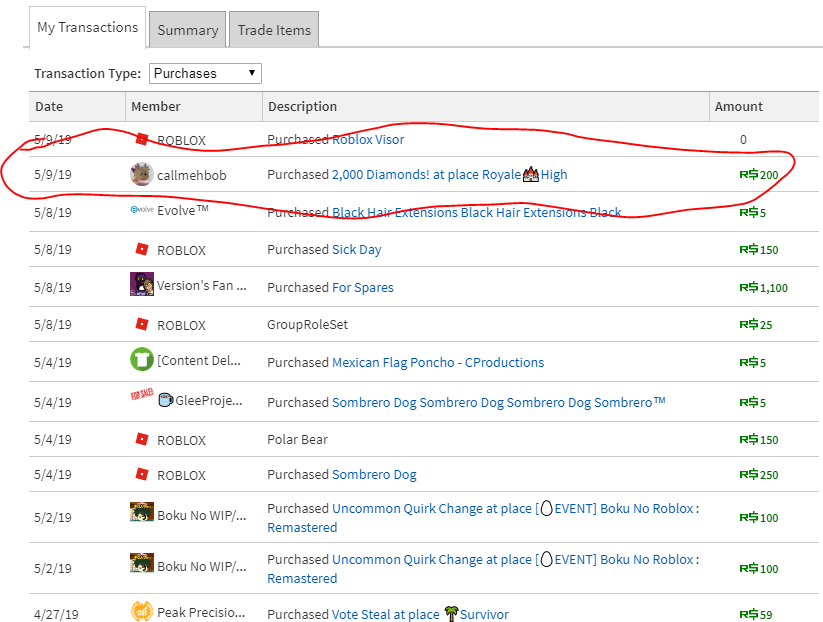Open Vote Steal at place Survivor link
The width and height of the screenshot is (823, 622).
click(420, 614)
